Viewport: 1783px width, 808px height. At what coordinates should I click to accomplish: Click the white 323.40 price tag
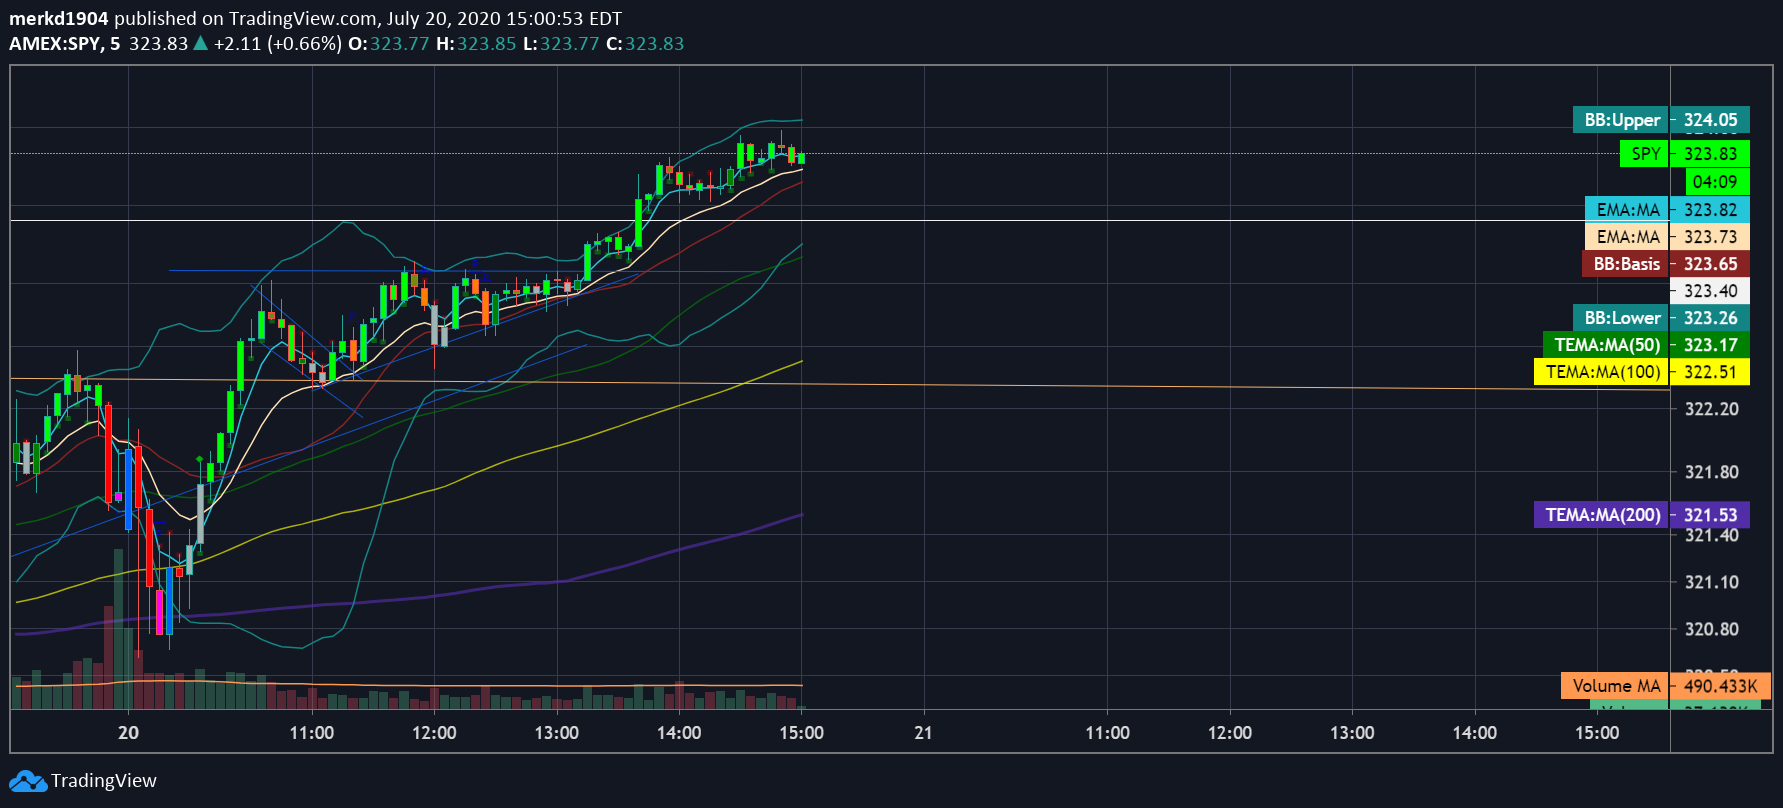point(1710,291)
